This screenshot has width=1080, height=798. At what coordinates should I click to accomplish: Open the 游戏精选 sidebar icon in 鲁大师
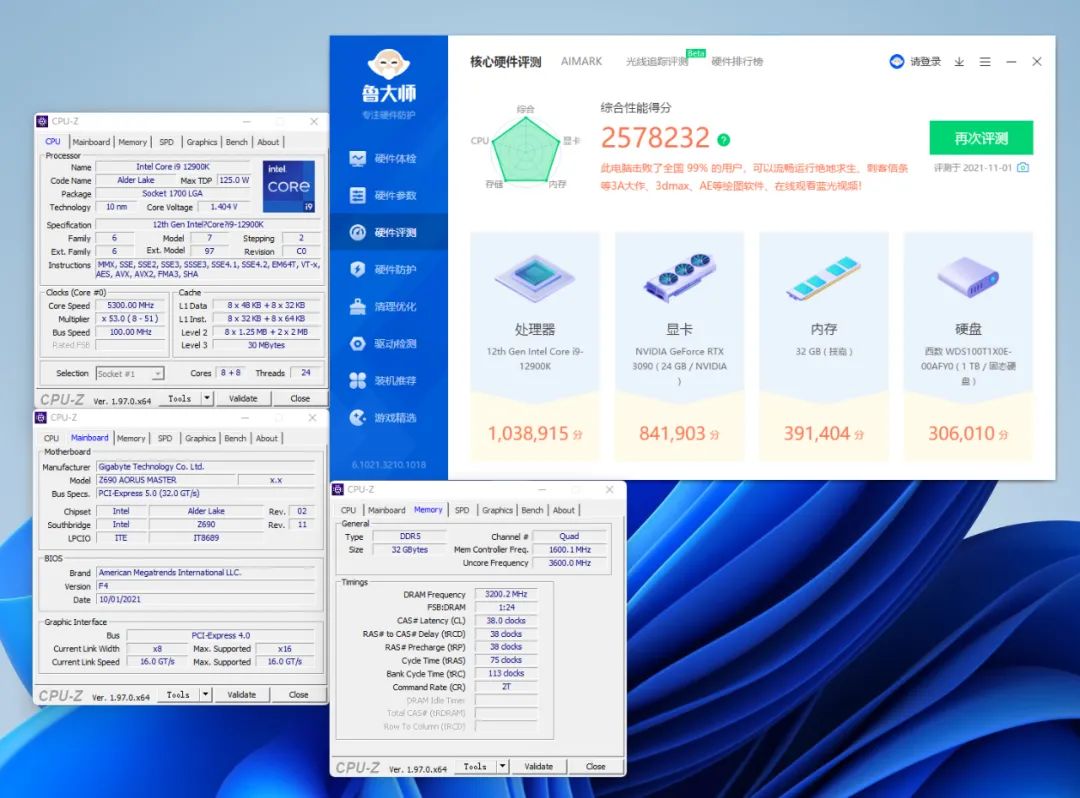(x=357, y=417)
